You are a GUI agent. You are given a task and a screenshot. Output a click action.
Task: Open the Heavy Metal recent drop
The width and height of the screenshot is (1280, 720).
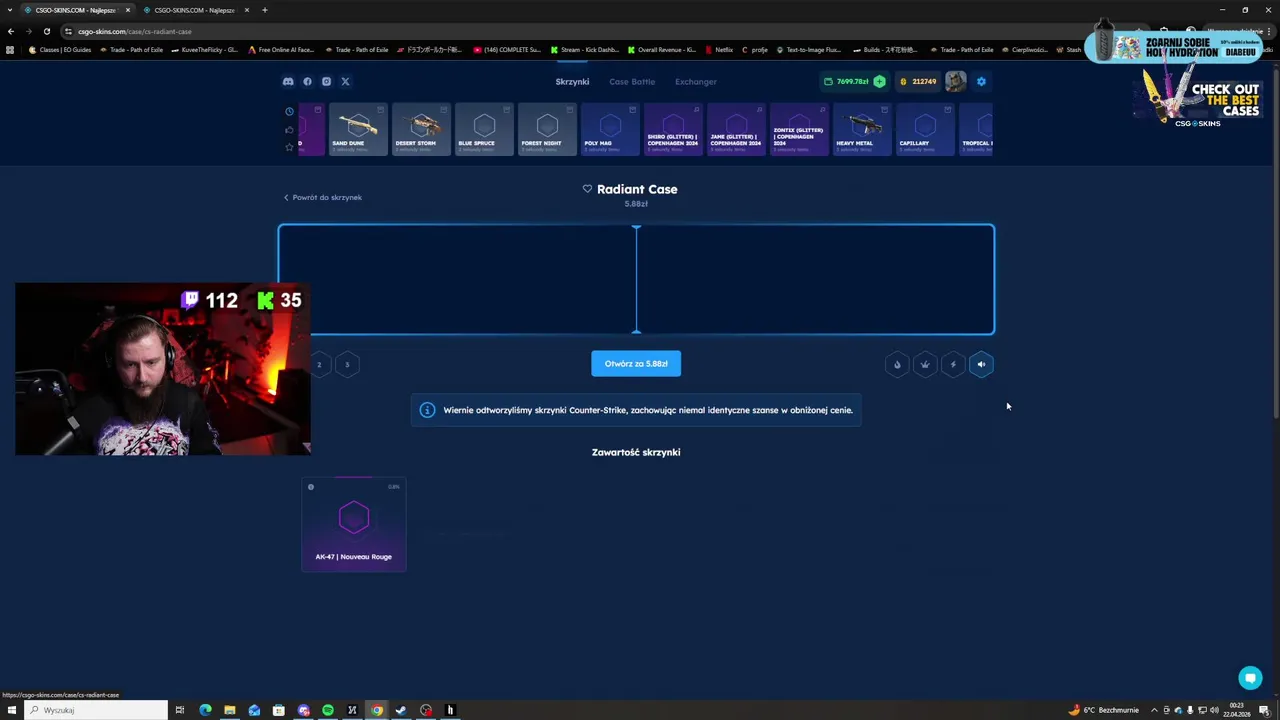[x=862, y=129]
